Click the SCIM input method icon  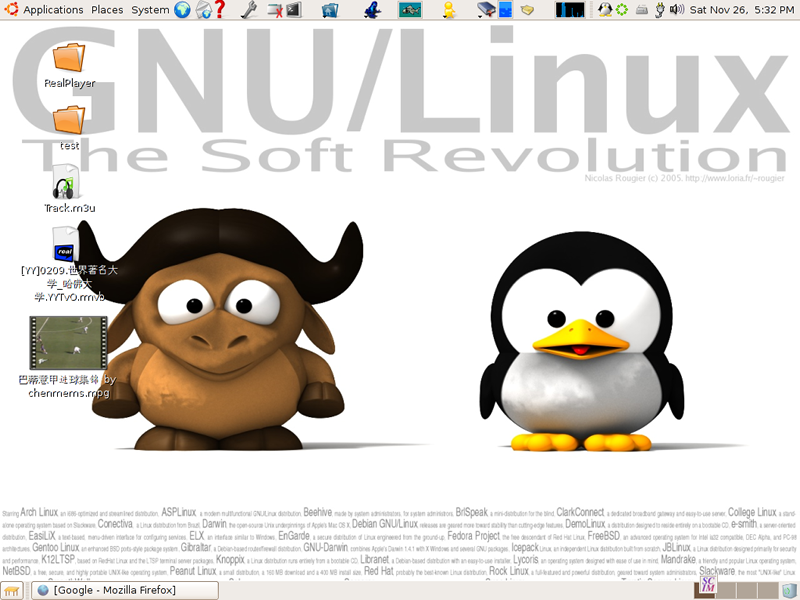708,585
